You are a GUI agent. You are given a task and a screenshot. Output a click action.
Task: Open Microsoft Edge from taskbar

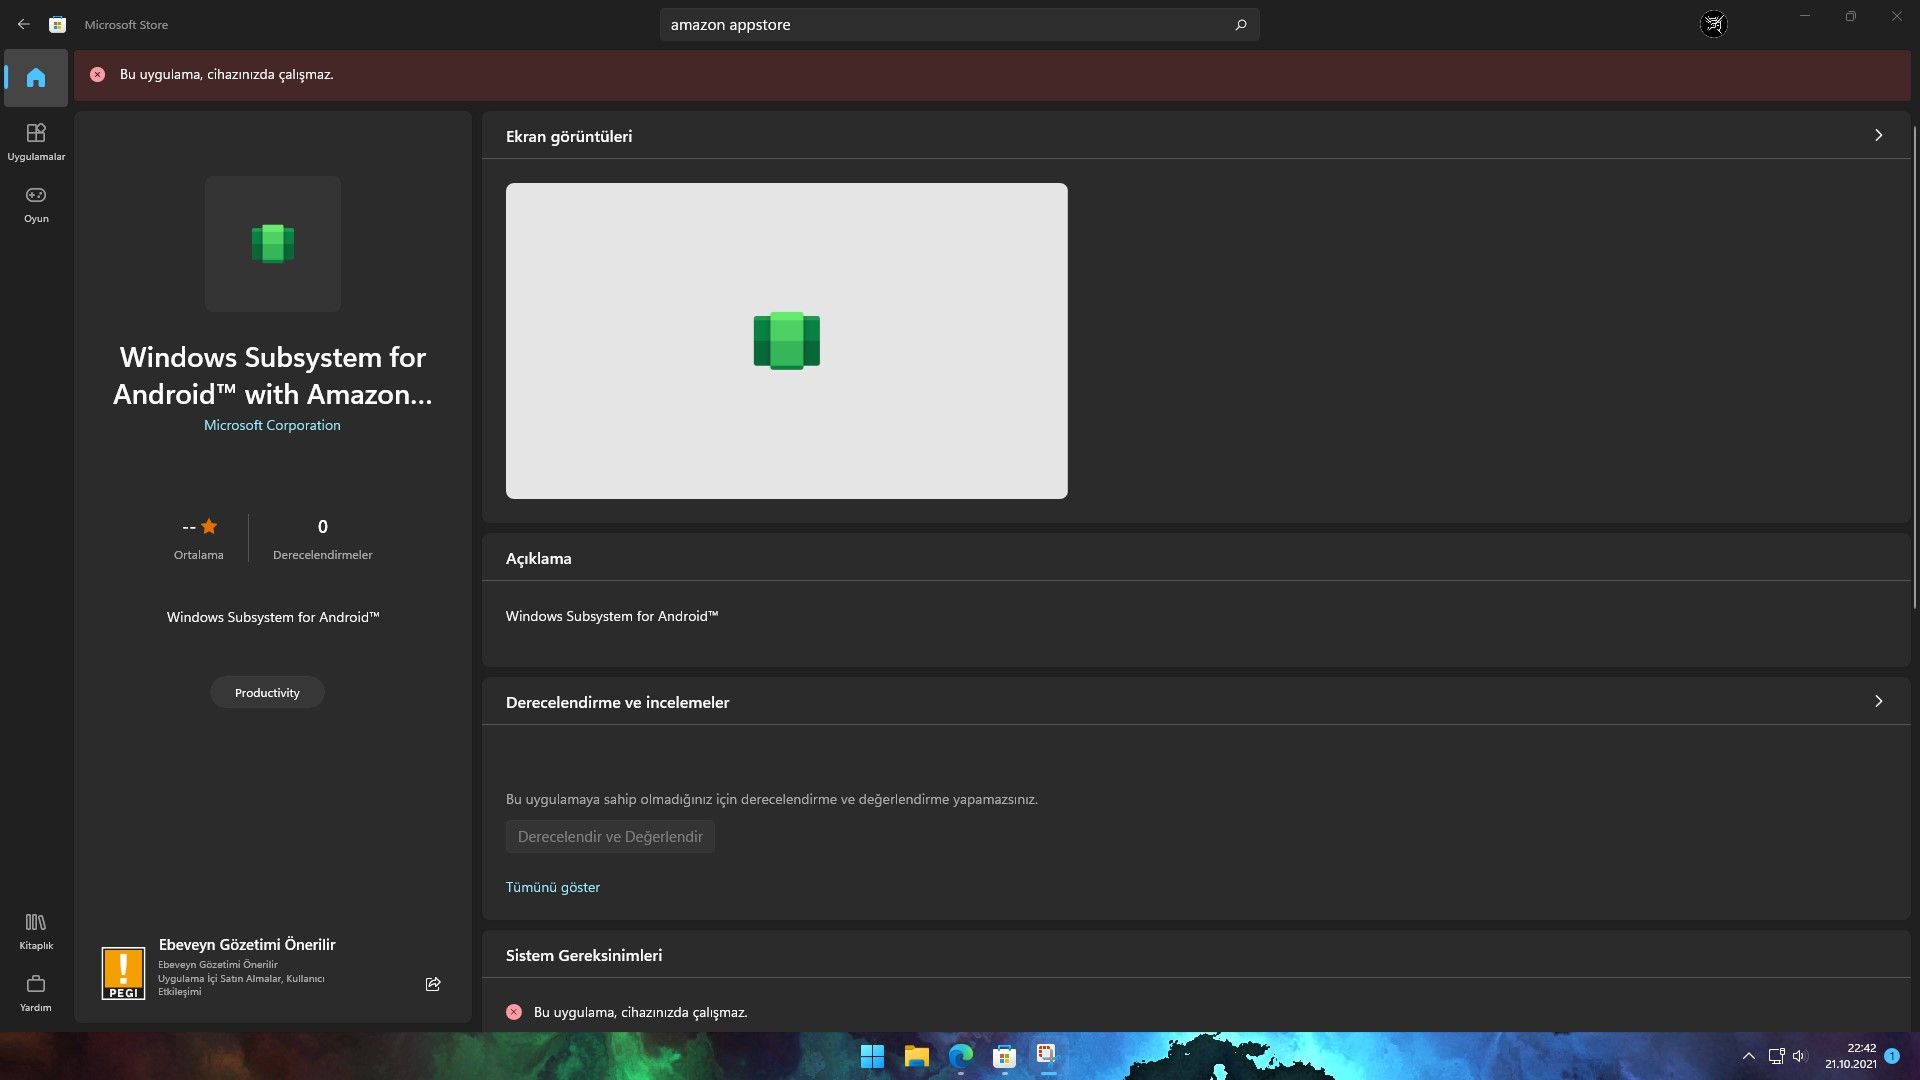960,1056
